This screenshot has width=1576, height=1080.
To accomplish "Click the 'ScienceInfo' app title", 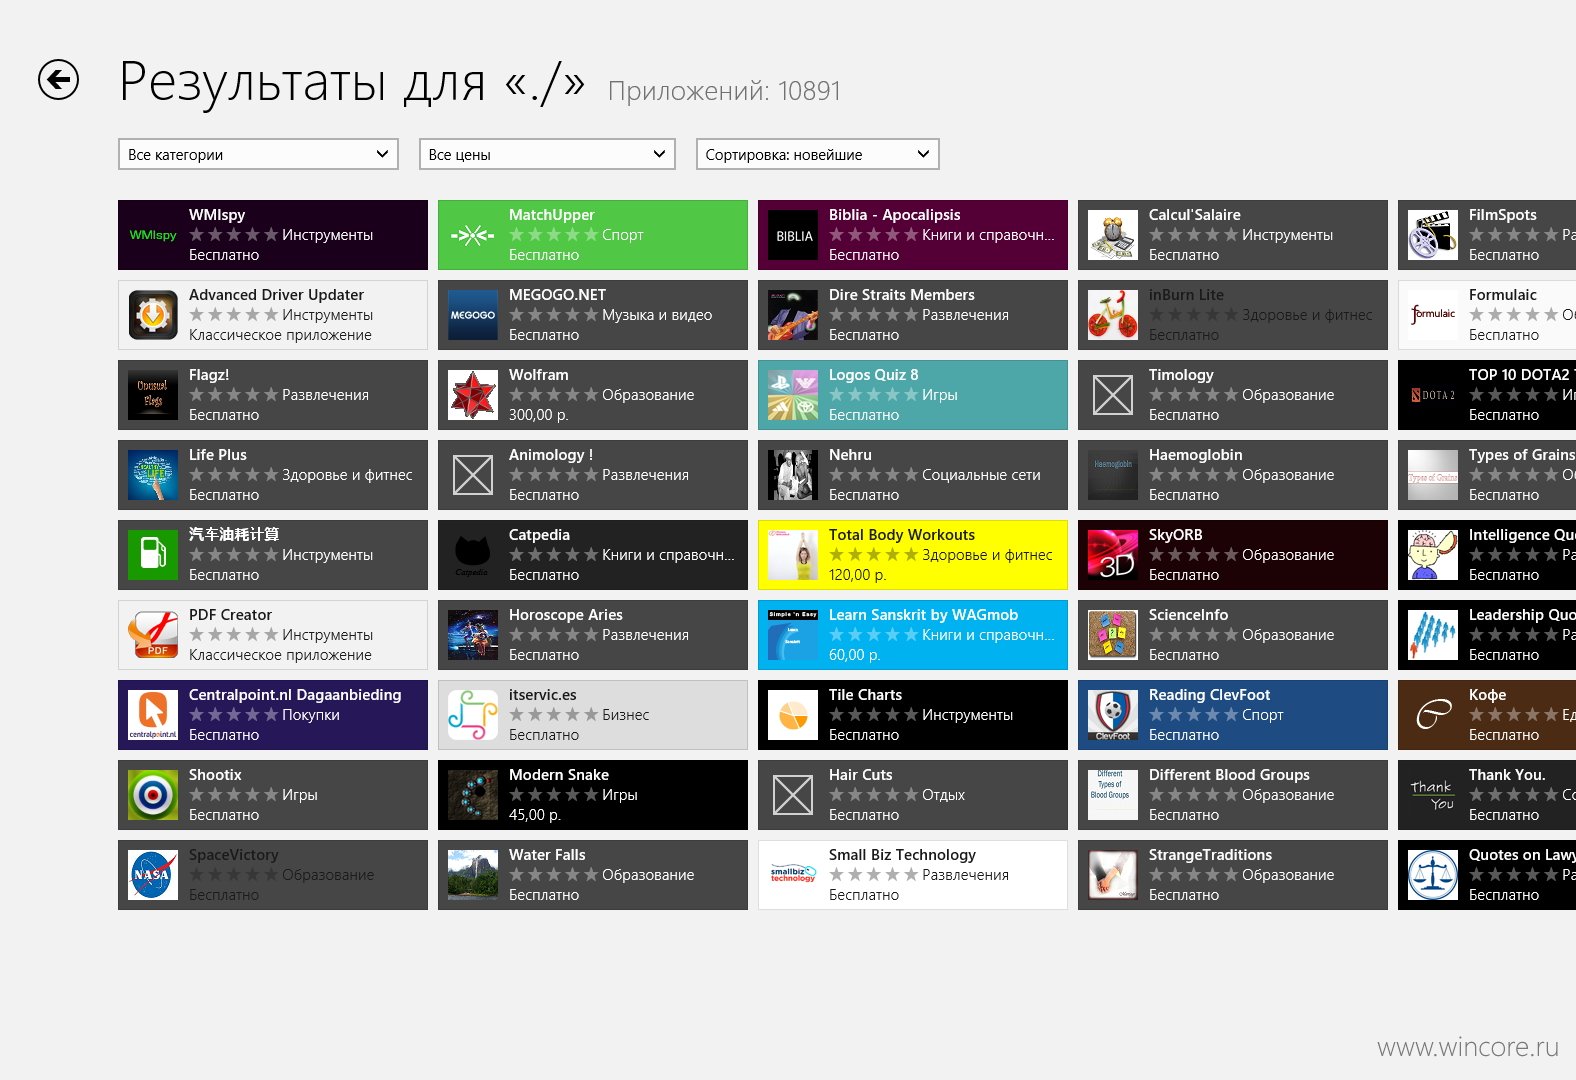I will coord(1189,615).
